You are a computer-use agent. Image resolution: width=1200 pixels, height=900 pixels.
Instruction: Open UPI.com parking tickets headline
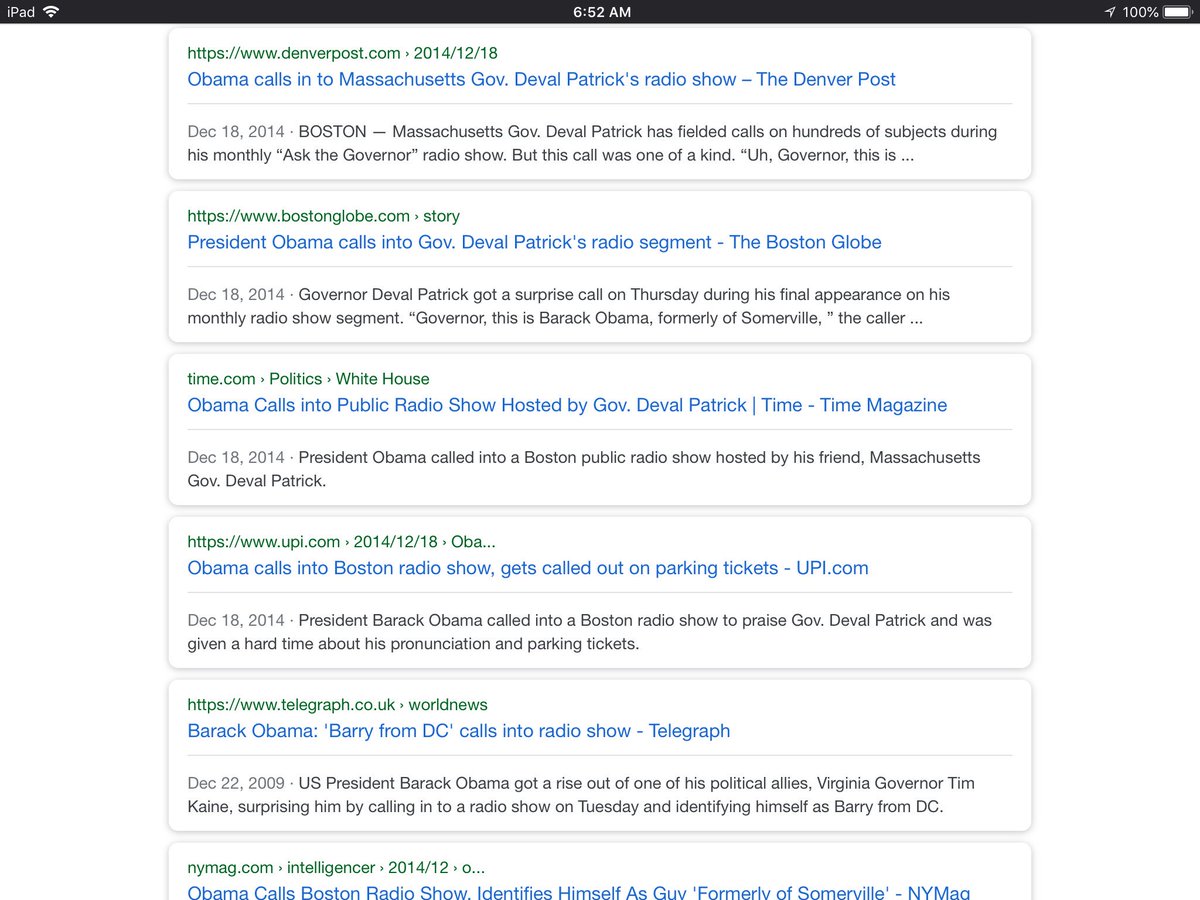coord(528,568)
